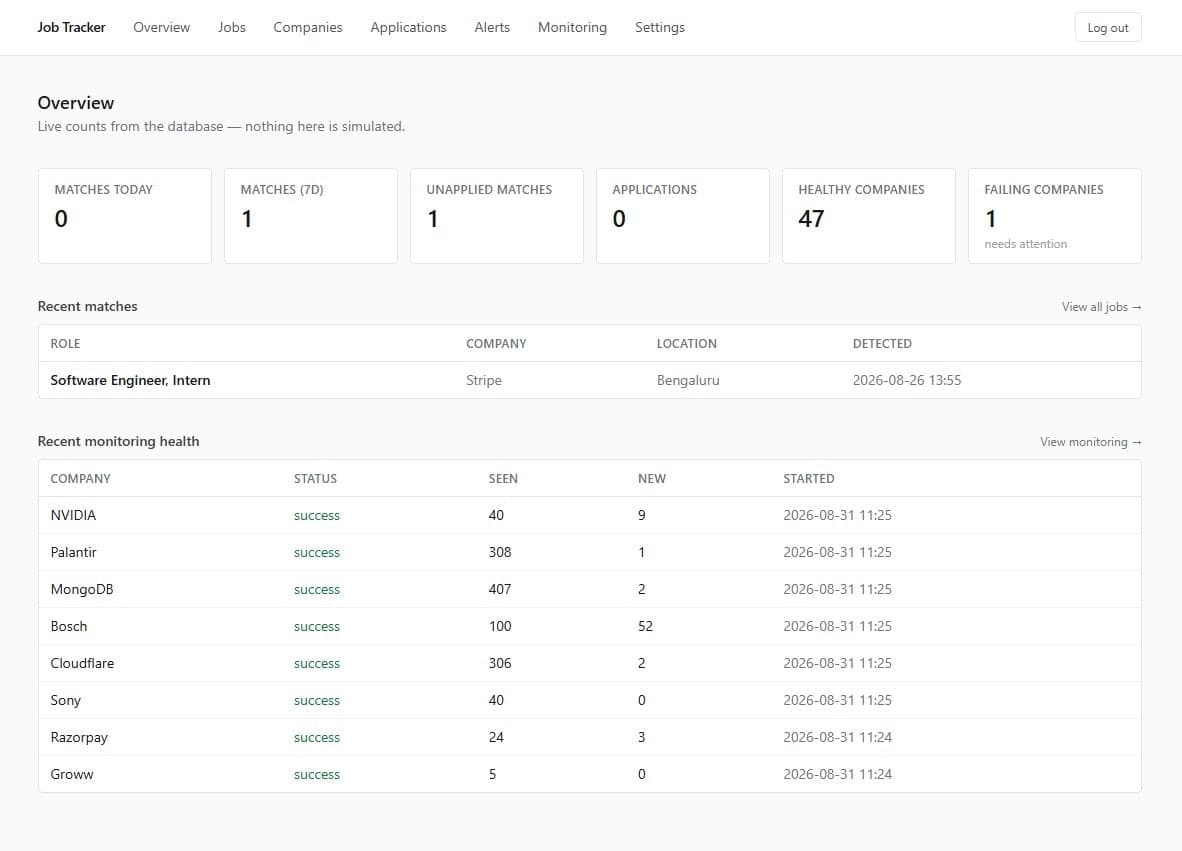The width and height of the screenshot is (1182, 851).
Task: Click the STATUS column header
Action: [x=315, y=479]
